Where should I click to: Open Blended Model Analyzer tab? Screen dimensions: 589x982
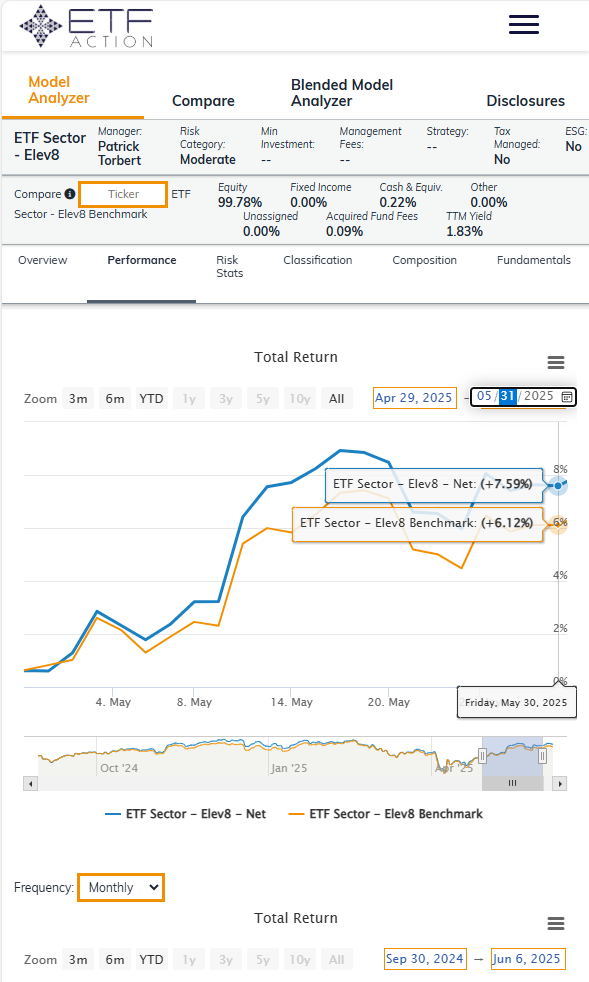coord(341,93)
